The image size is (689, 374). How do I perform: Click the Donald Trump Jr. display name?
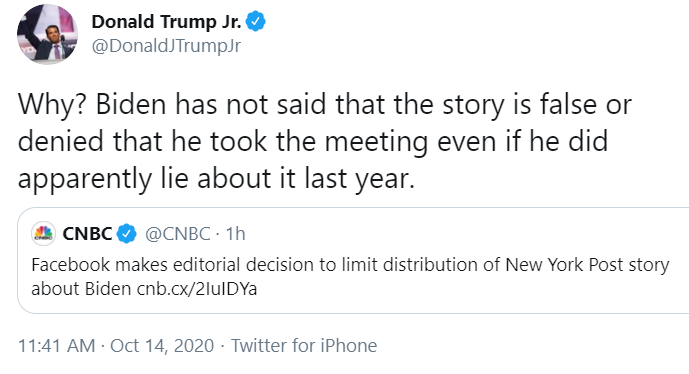click(x=167, y=22)
